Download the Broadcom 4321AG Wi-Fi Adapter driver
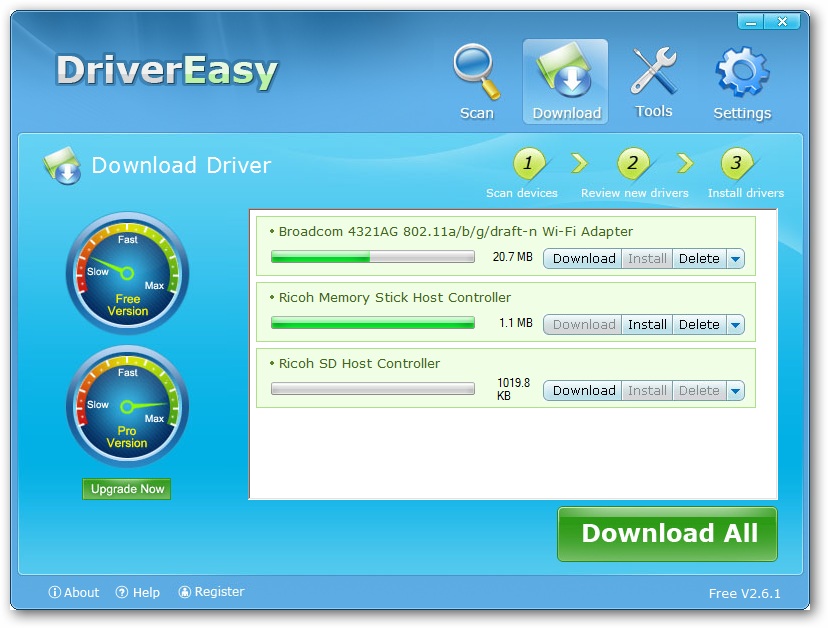Viewport: 828px width, 628px height. 583,259
